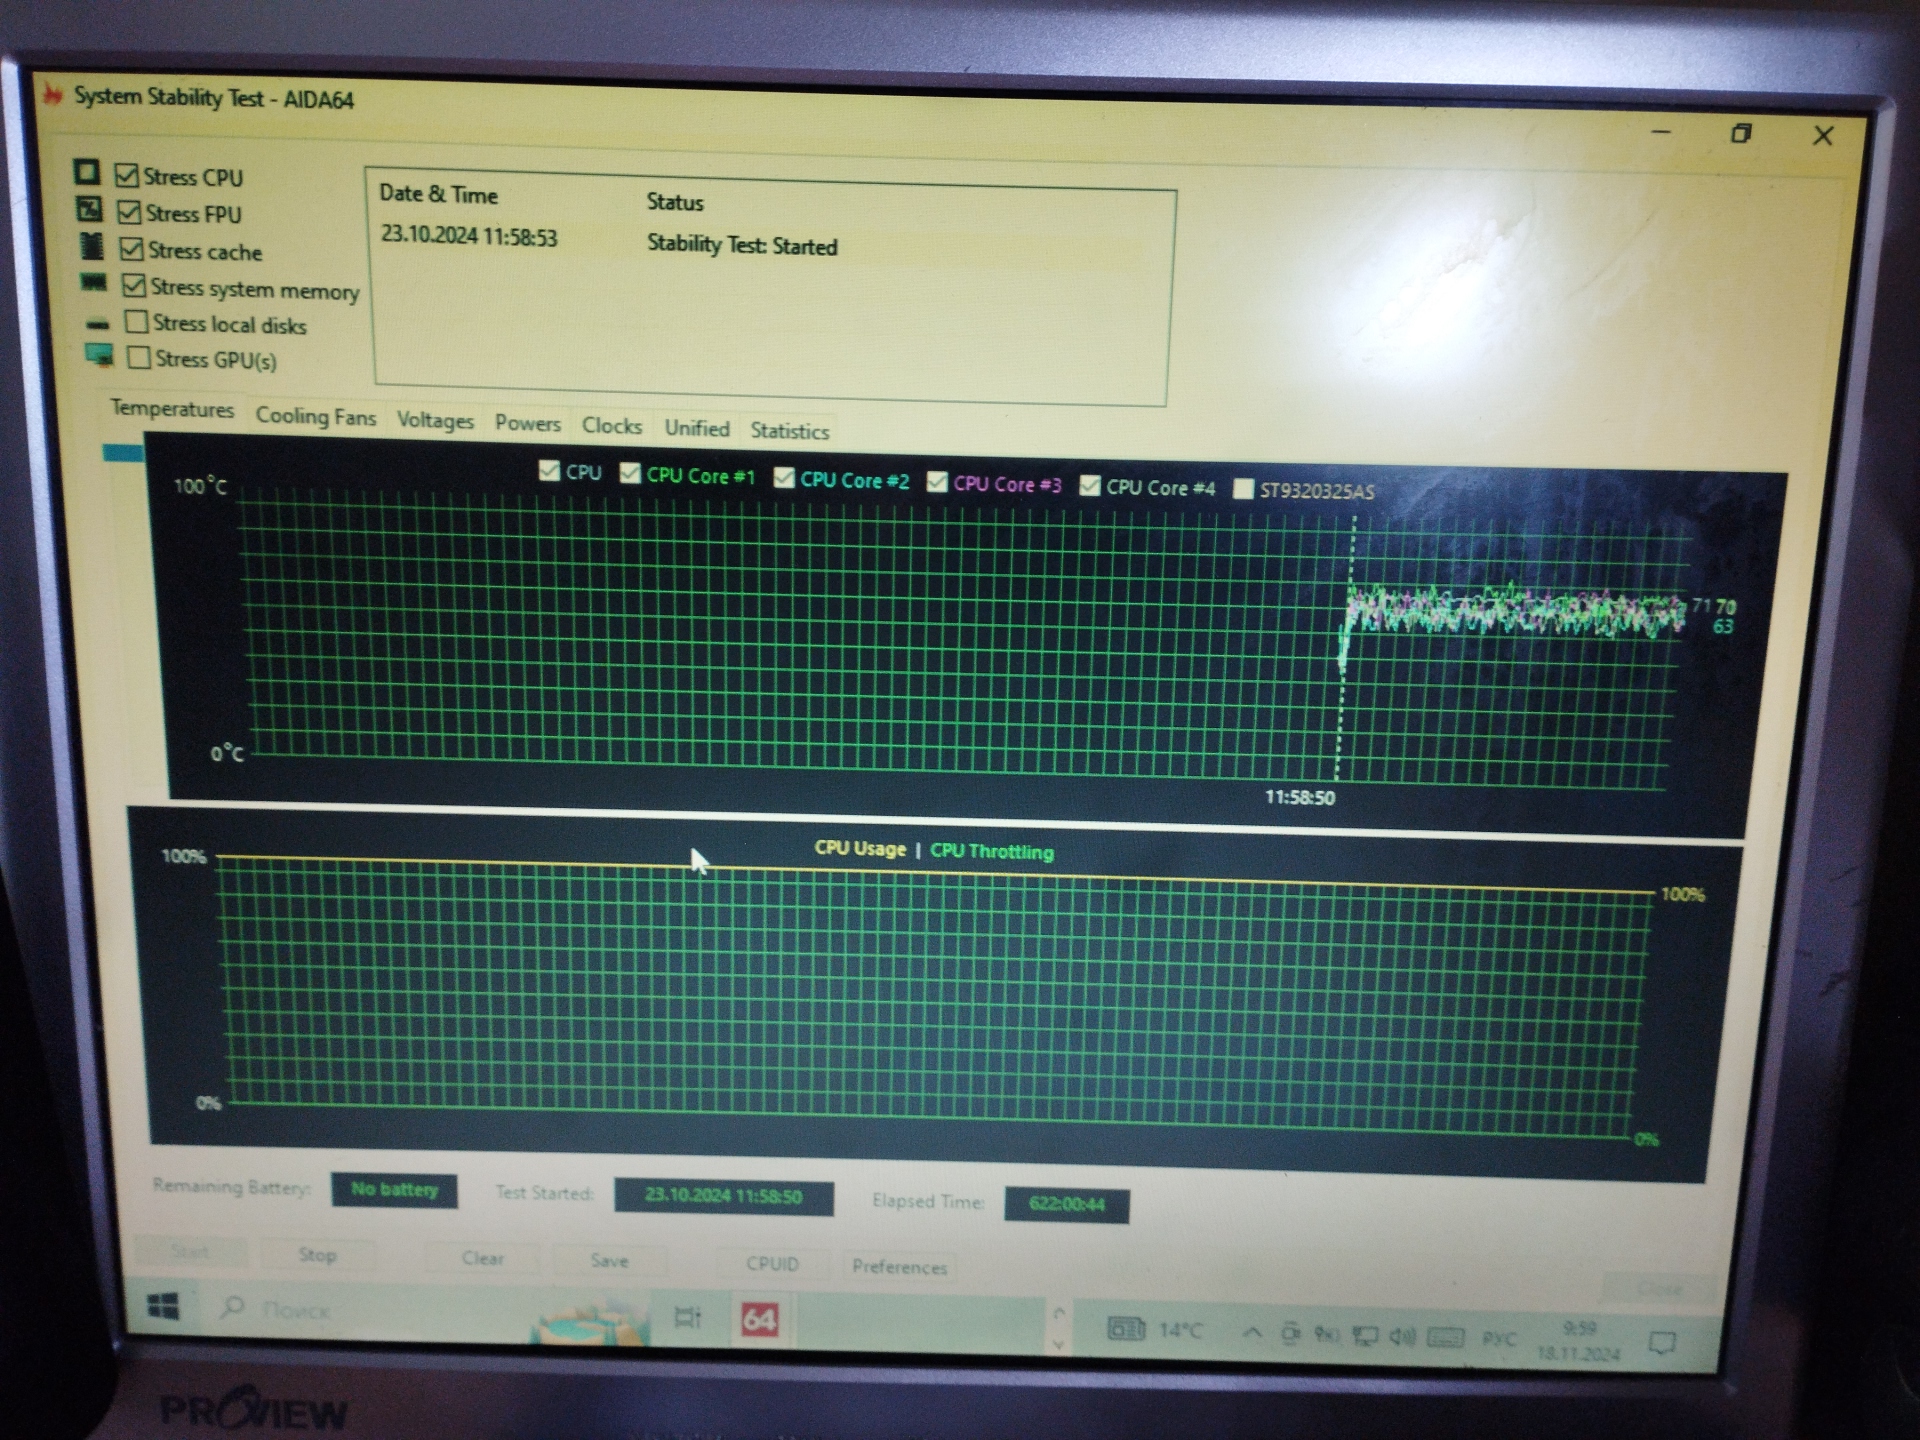This screenshot has width=1920, height=1440.
Task: Toggle CPU Core #3 graph checkbox
Action: [937, 482]
